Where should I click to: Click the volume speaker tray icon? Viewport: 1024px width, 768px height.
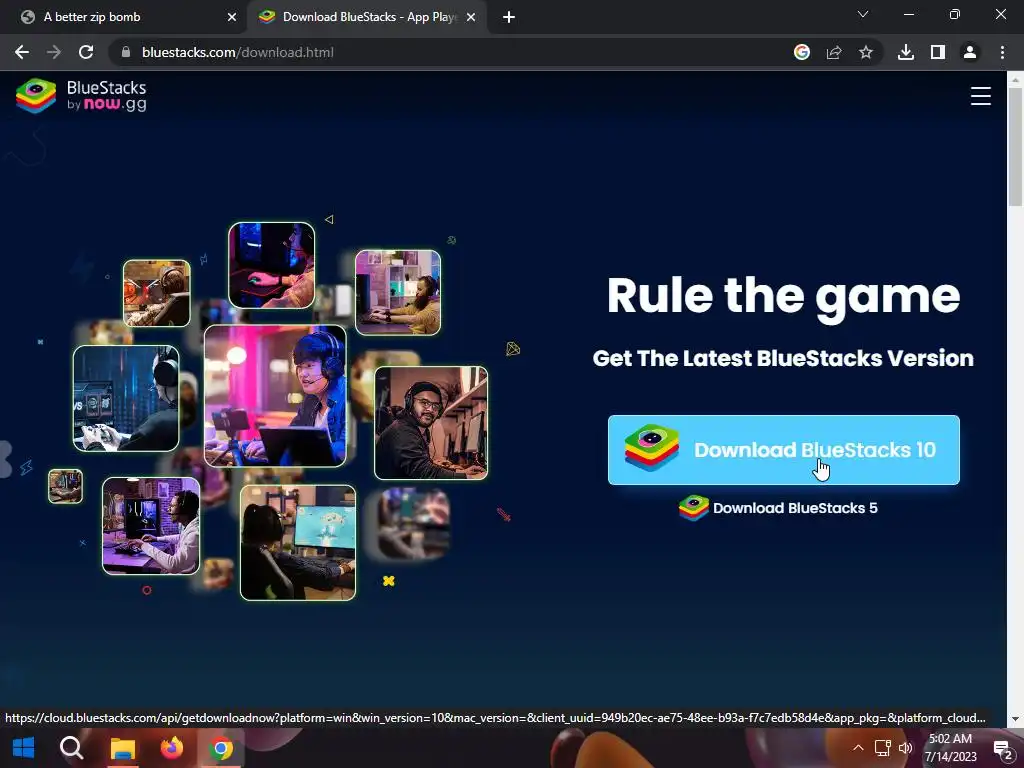coord(905,748)
